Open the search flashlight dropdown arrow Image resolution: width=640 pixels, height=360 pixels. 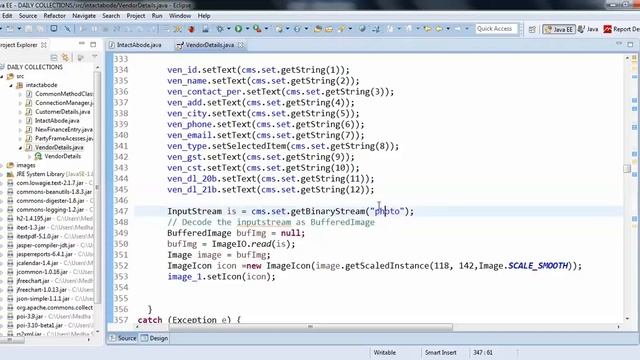(350, 29)
